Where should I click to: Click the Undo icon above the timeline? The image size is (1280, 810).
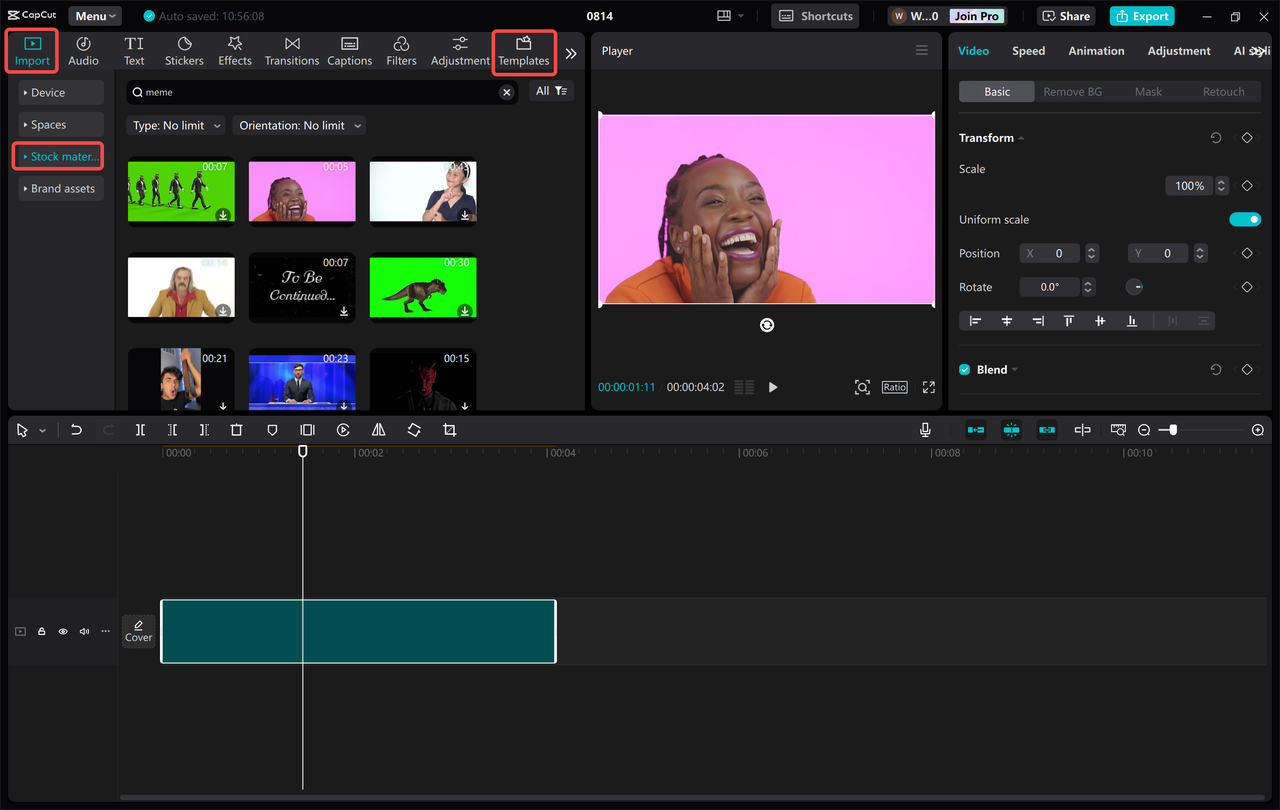tap(76, 429)
